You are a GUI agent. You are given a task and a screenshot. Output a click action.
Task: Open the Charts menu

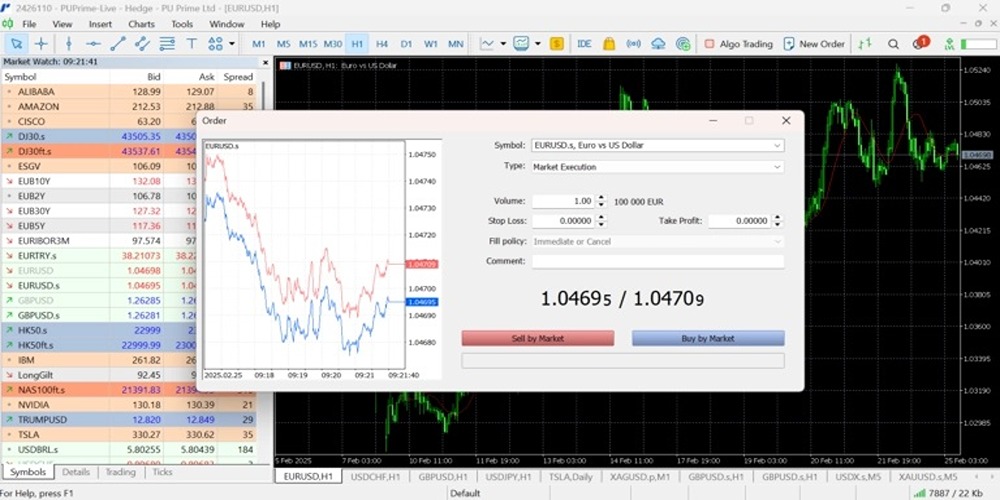(142, 24)
